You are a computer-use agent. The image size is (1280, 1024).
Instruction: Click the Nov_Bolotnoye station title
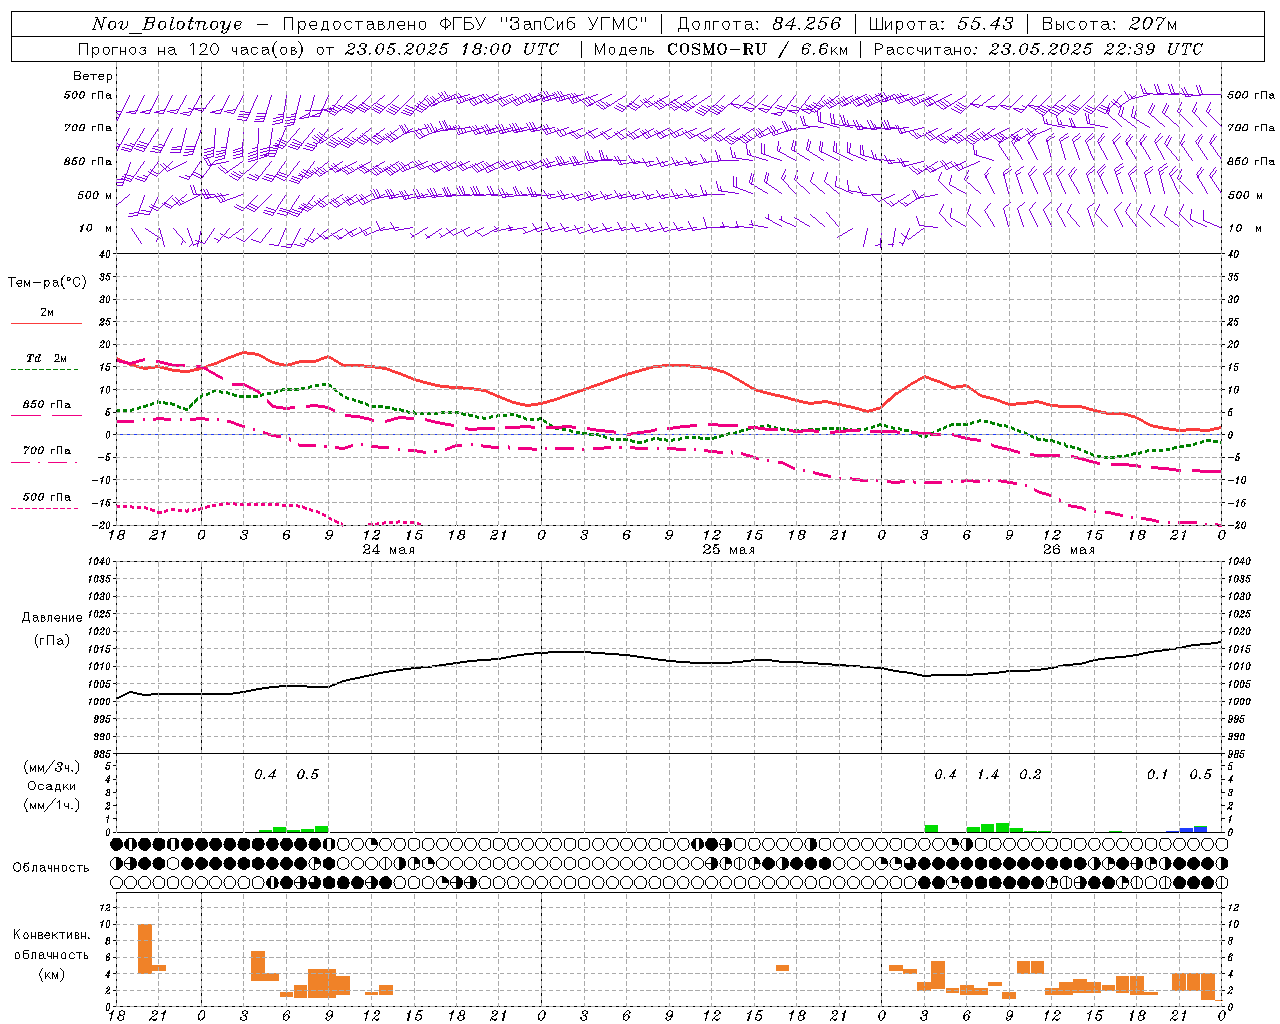click(167, 24)
